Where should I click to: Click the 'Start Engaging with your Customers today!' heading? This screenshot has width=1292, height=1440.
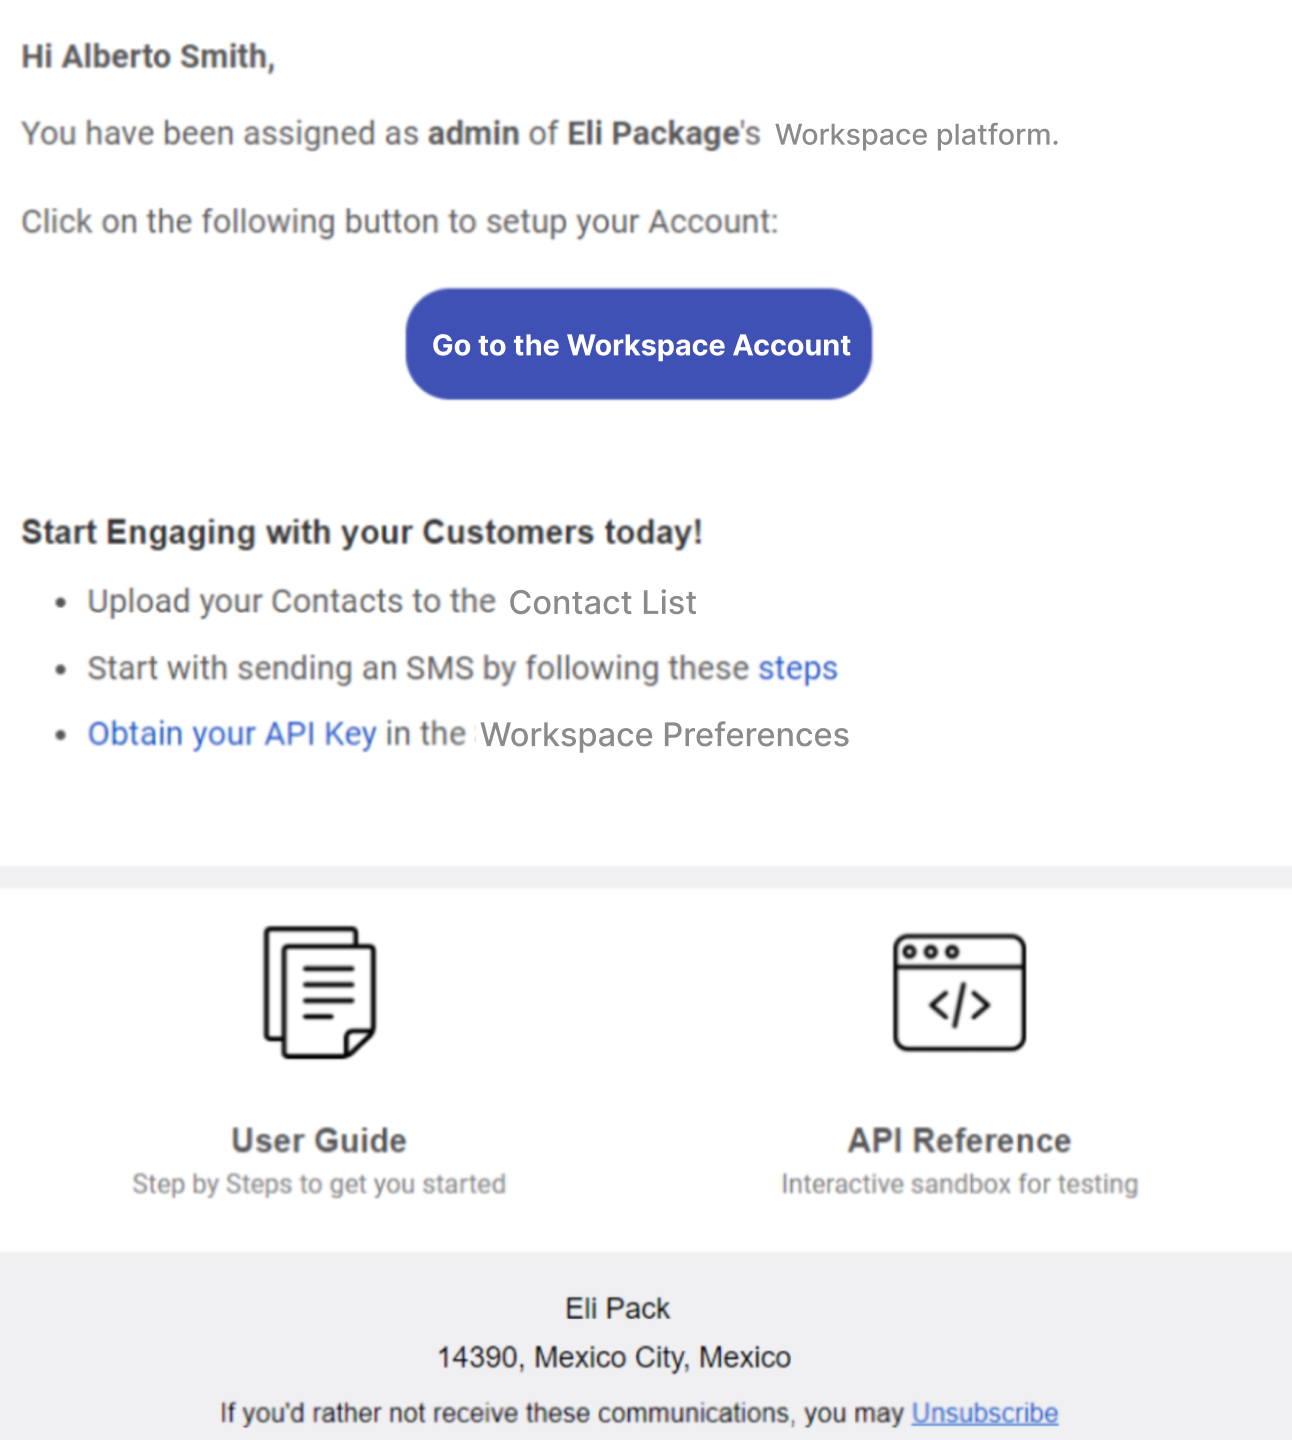pos(362,532)
